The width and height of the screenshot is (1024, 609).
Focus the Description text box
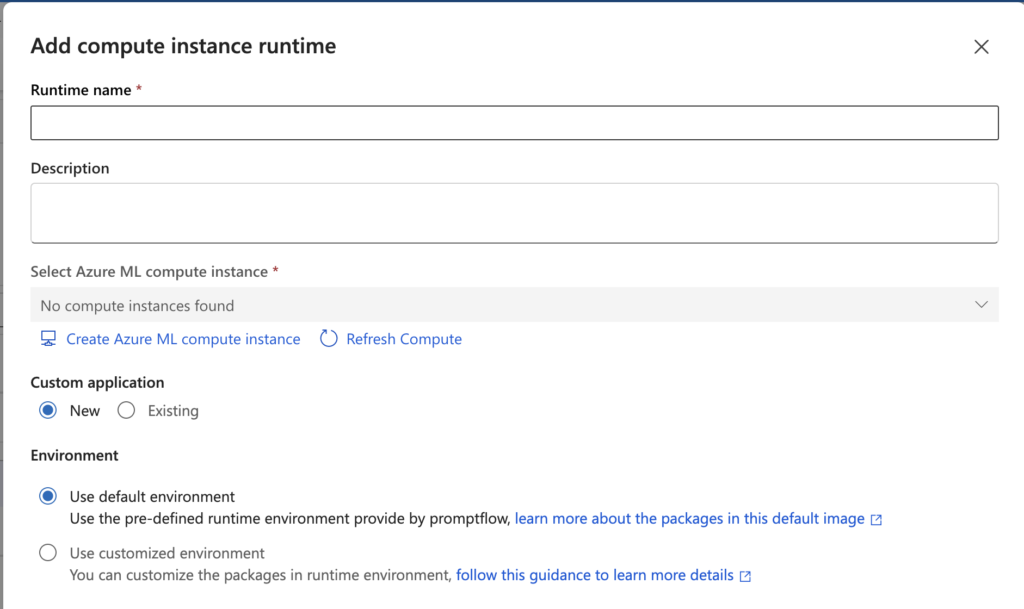point(514,212)
